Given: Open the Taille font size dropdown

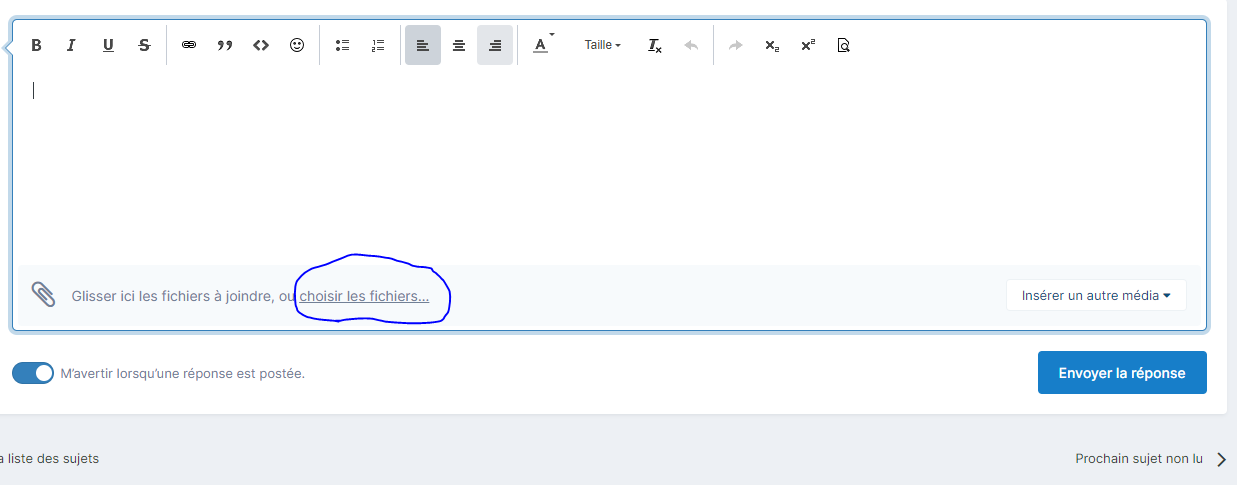Looking at the screenshot, I should 603,45.
